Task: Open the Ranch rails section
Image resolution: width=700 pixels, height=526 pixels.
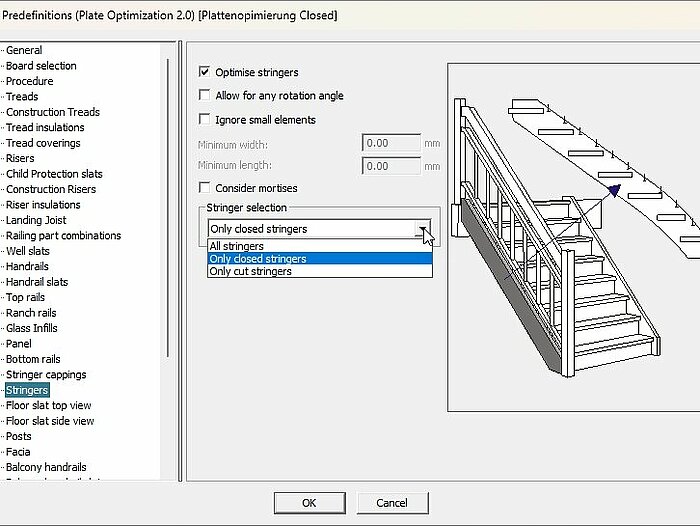Action: [x=31, y=313]
